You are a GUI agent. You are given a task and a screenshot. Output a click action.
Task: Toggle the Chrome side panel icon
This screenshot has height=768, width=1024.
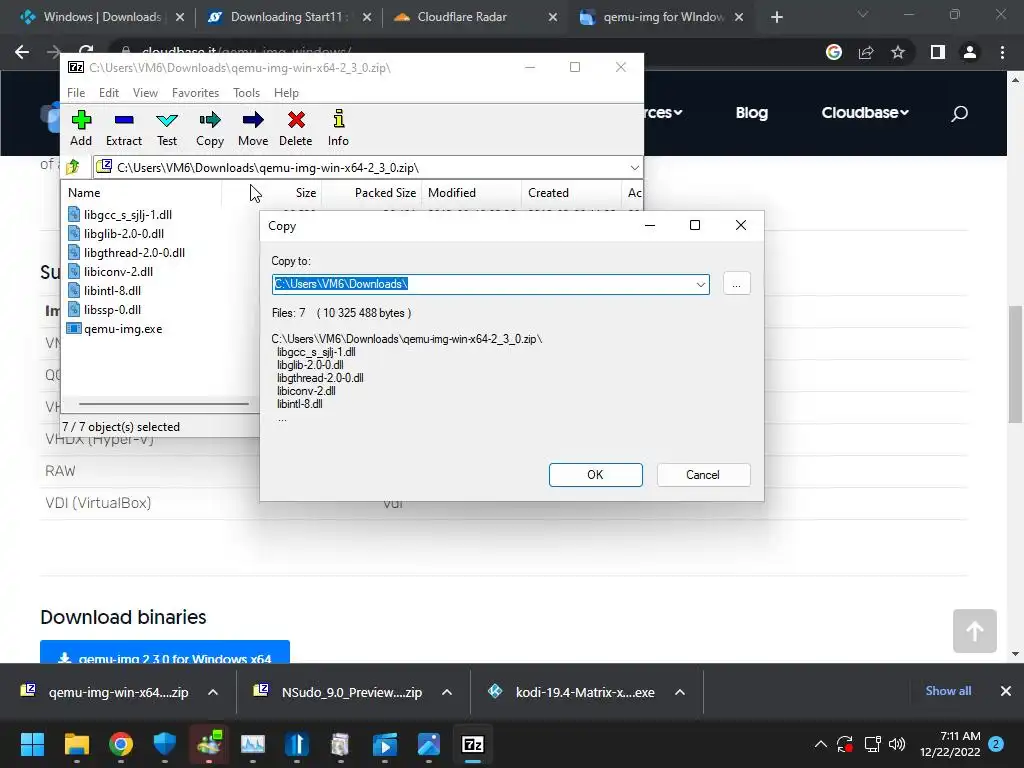(938, 52)
